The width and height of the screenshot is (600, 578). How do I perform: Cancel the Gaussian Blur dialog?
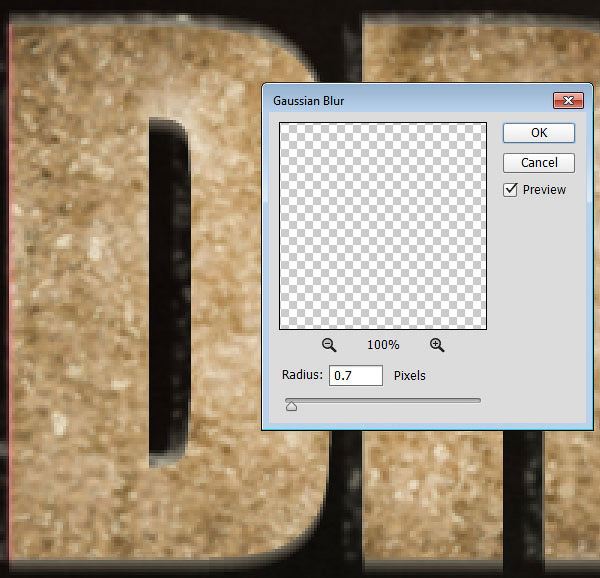pos(539,163)
